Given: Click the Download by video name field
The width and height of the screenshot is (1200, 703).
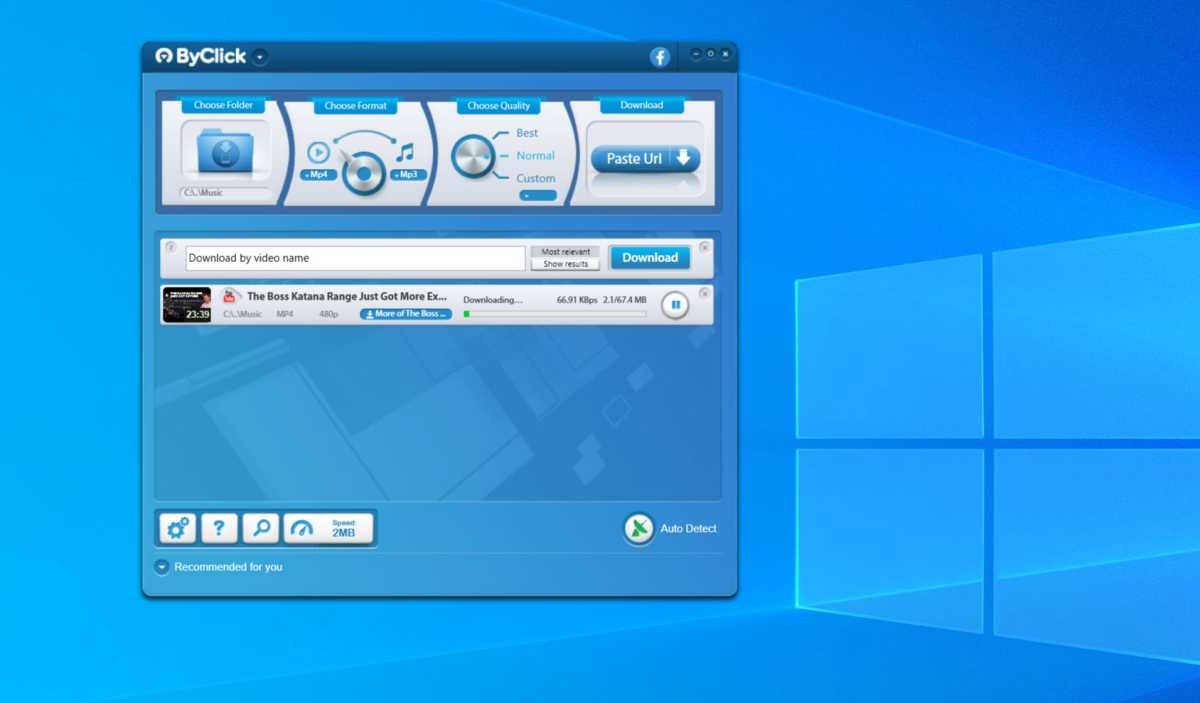Looking at the screenshot, I should pyautogui.click(x=355, y=258).
